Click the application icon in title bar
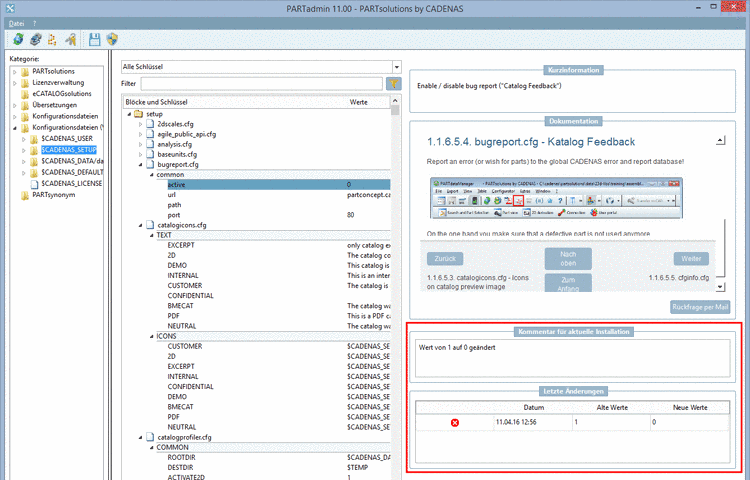This screenshot has width=750, height=480. 10,8
